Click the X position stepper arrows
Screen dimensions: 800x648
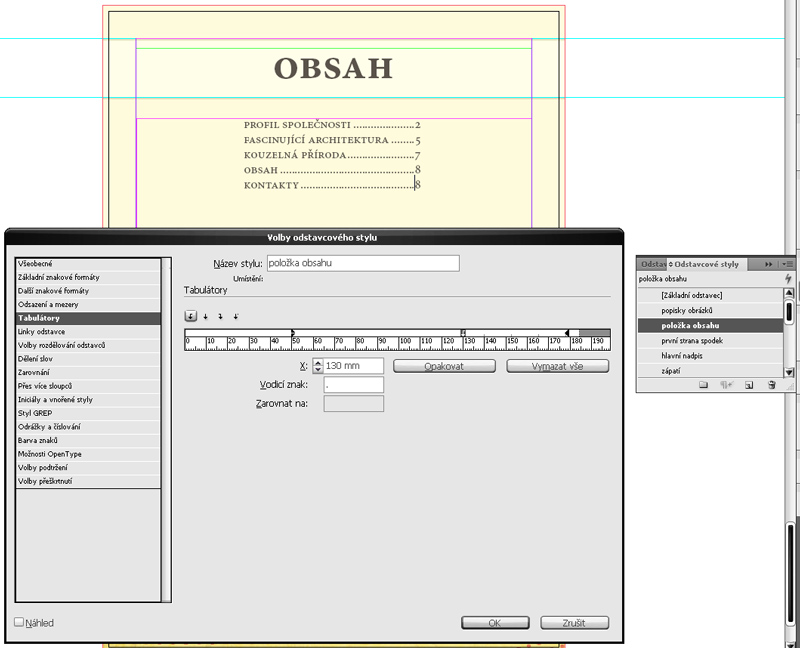point(318,366)
